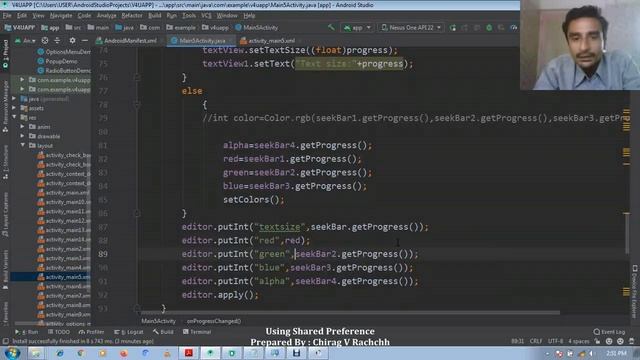Image resolution: width=640 pixels, height=360 pixels.
Task: Click the vertical editor scrollbar
Action: tap(627, 233)
